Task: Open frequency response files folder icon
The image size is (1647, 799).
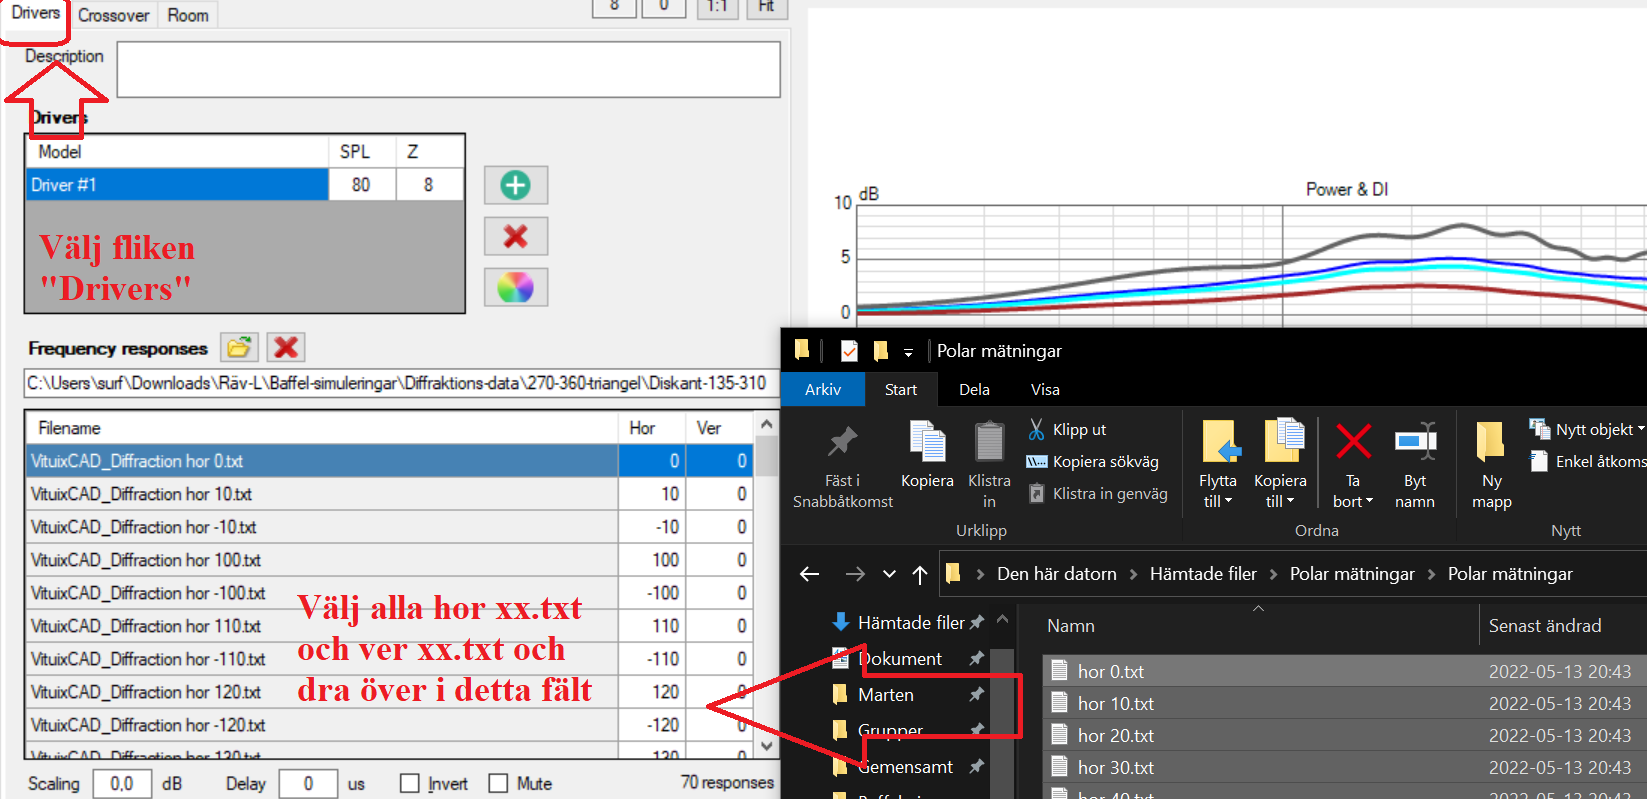Action: click(x=239, y=347)
